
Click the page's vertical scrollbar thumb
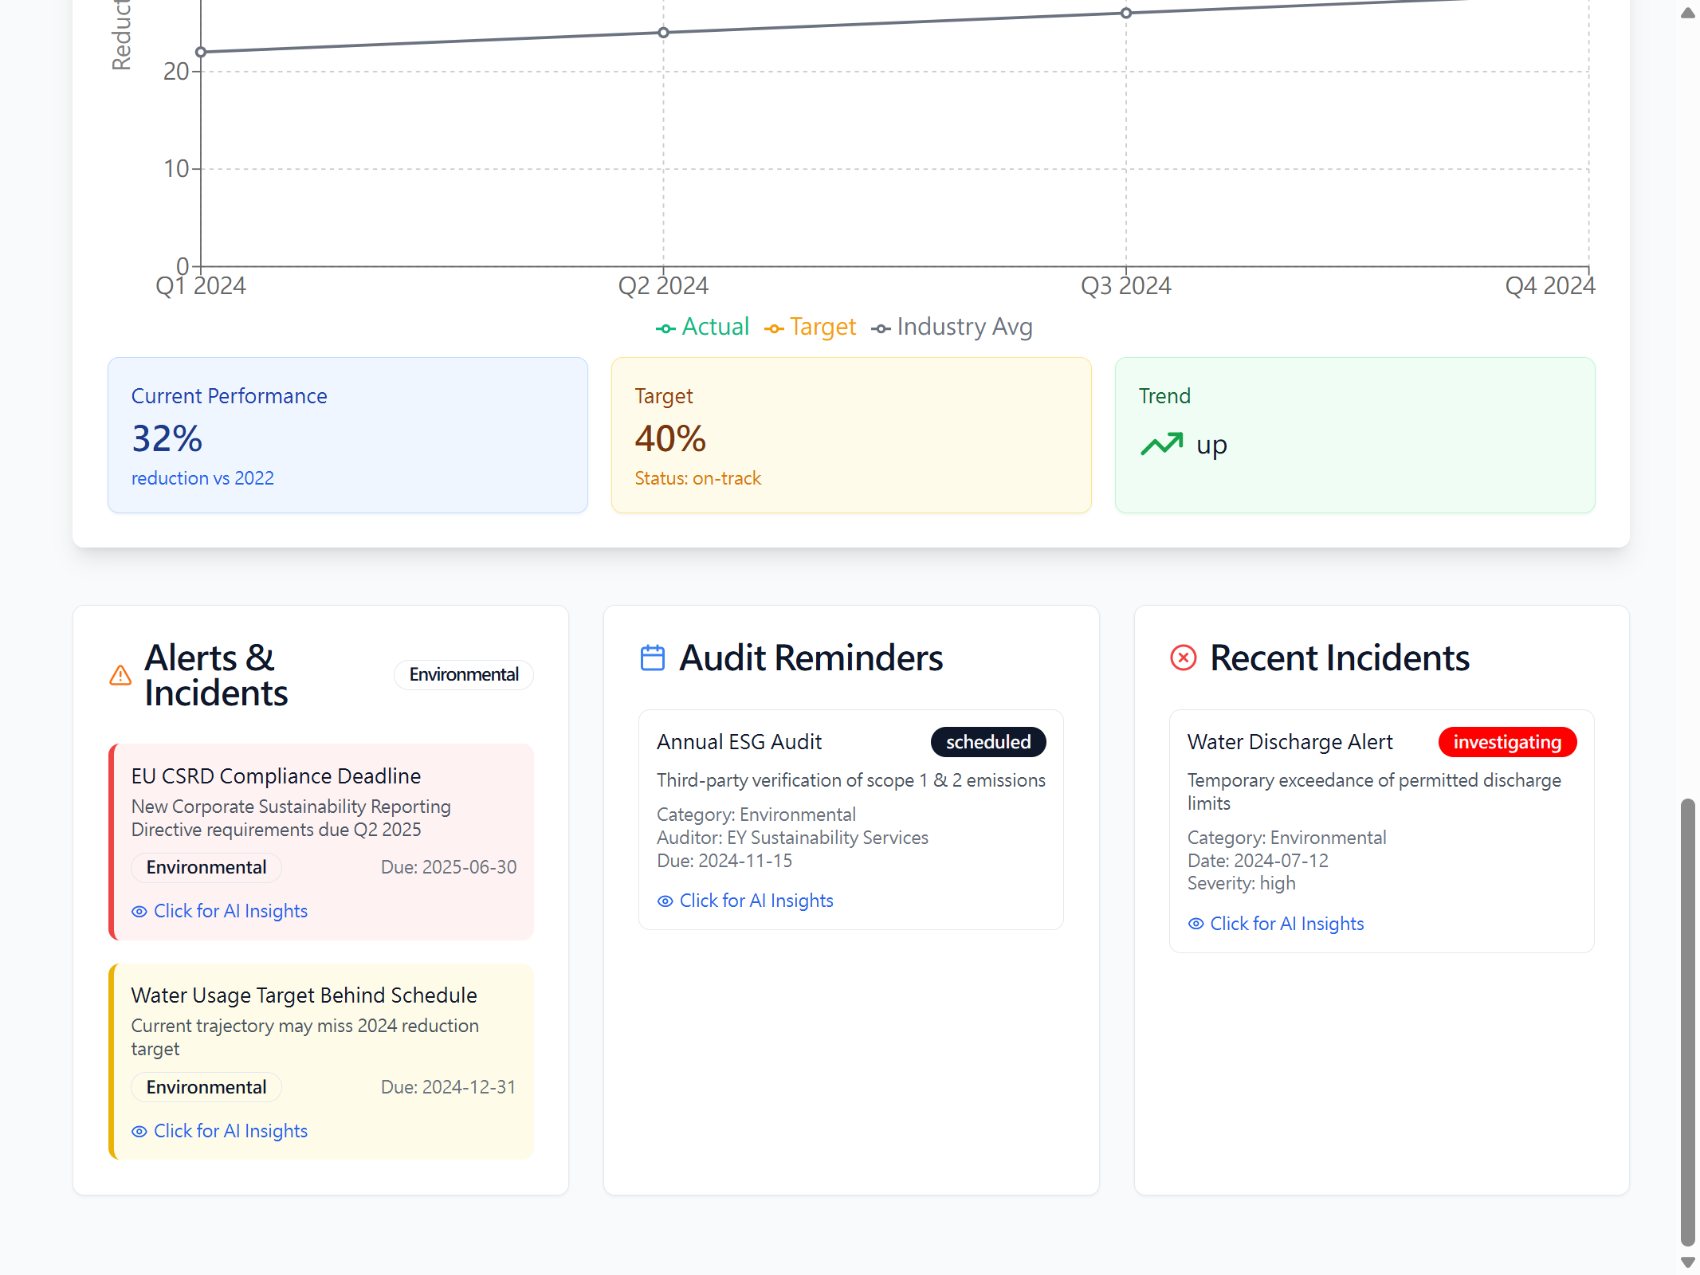tap(1688, 1020)
